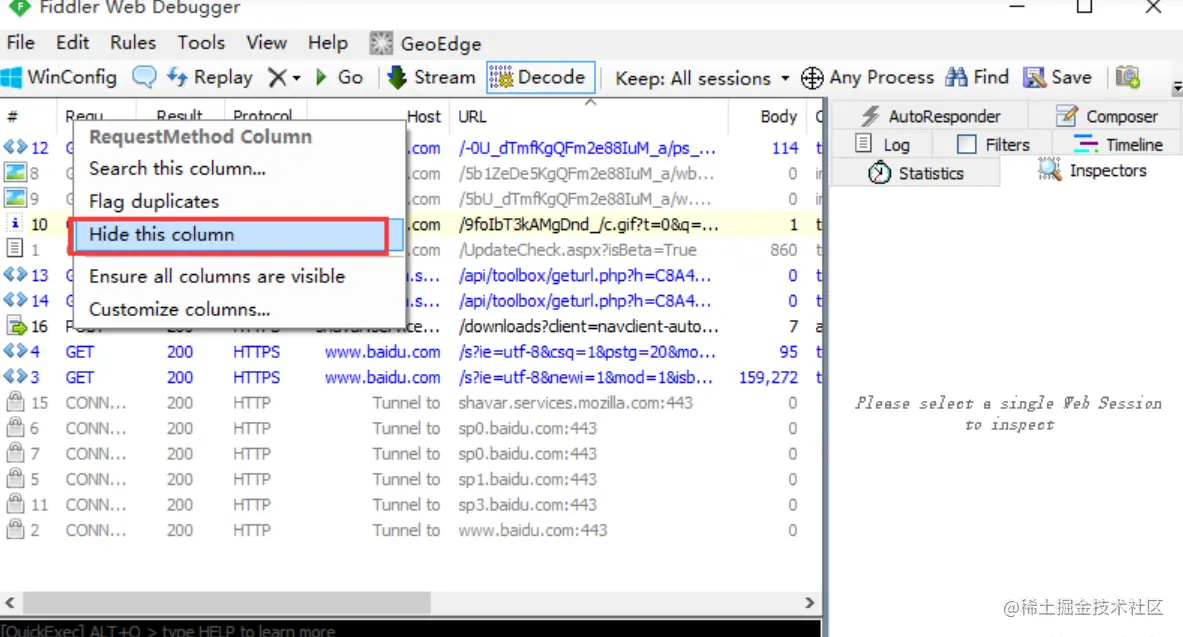Select session 13 row icon
The image size is (1183, 637).
(15, 275)
